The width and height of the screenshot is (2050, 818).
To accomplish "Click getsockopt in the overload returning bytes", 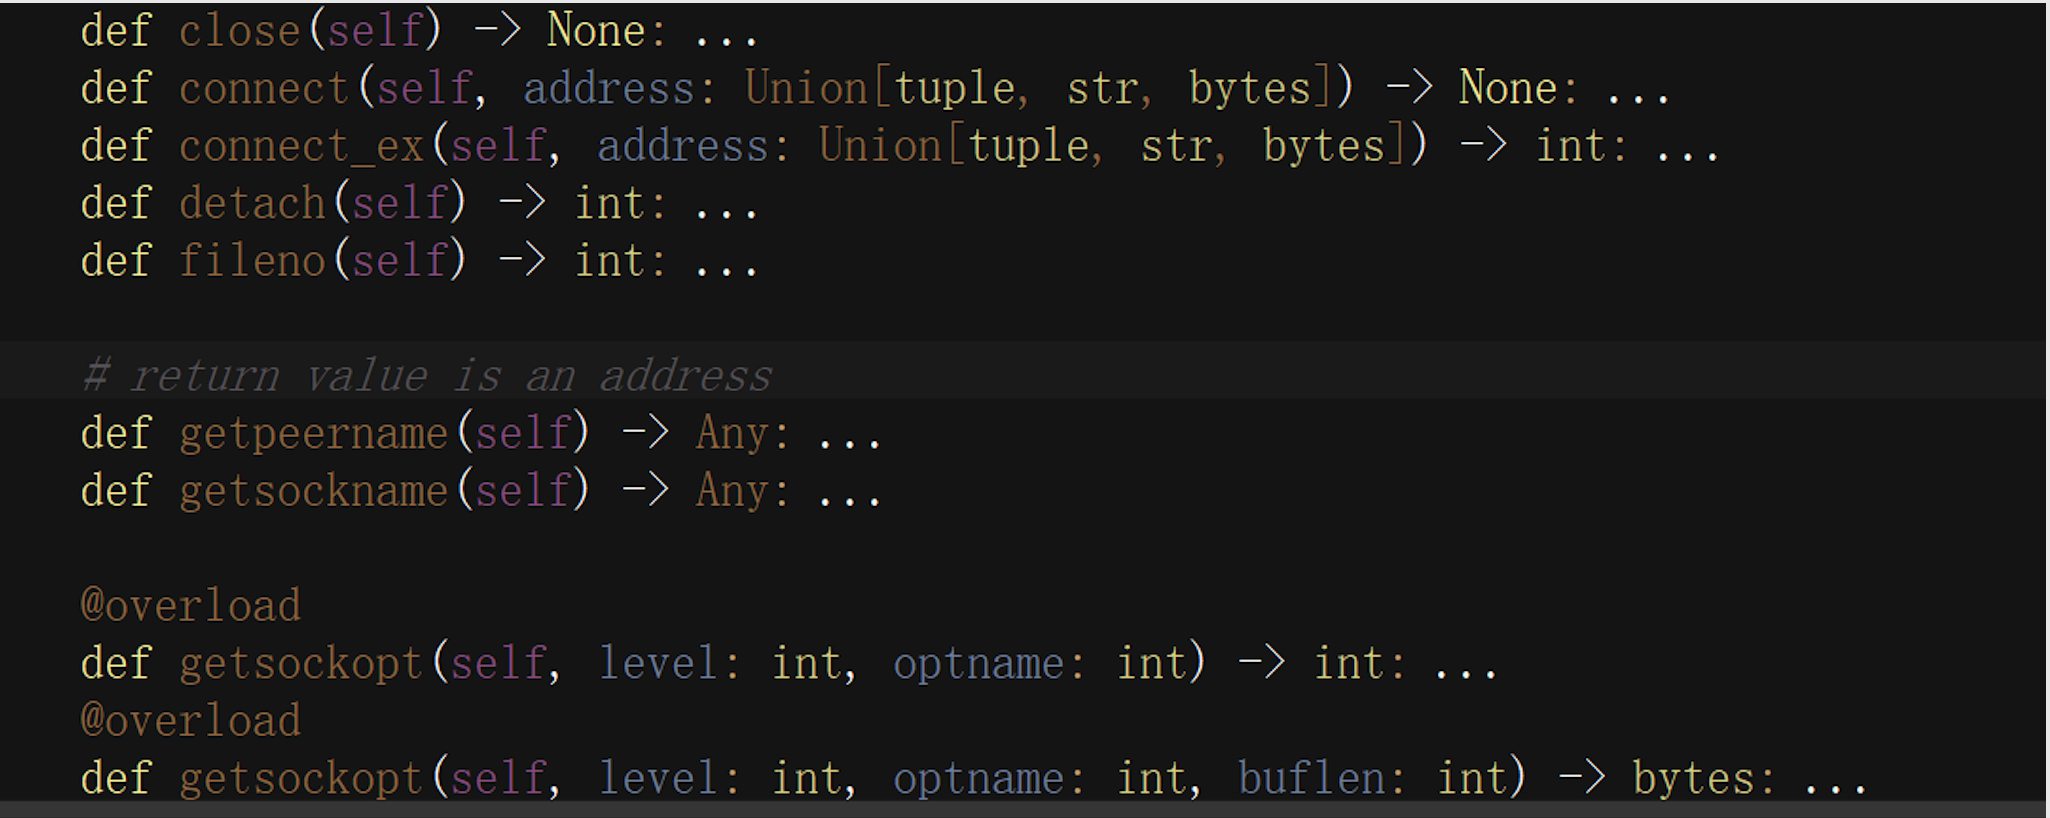I will pyautogui.click(x=302, y=779).
